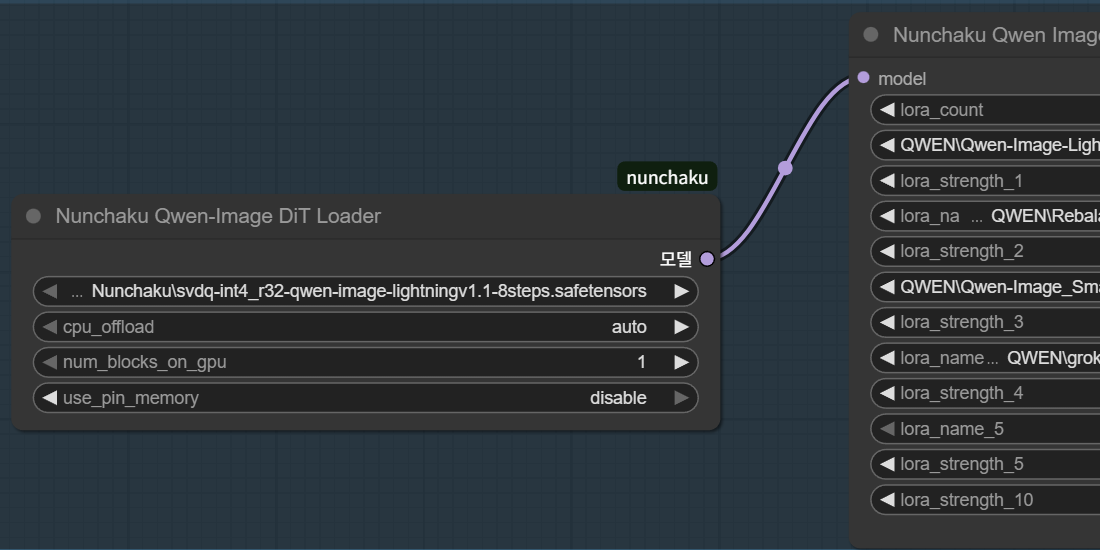This screenshot has width=1100, height=550.
Task: Click the Nunchaku Qwen-Image DiT Loader title
Action: coord(218,216)
